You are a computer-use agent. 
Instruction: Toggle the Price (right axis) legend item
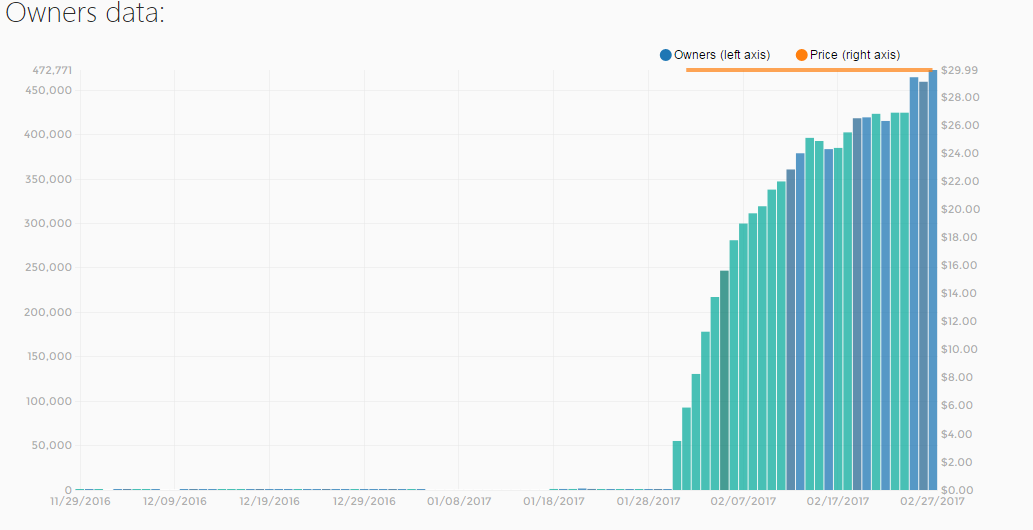click(x=848, y=55)
